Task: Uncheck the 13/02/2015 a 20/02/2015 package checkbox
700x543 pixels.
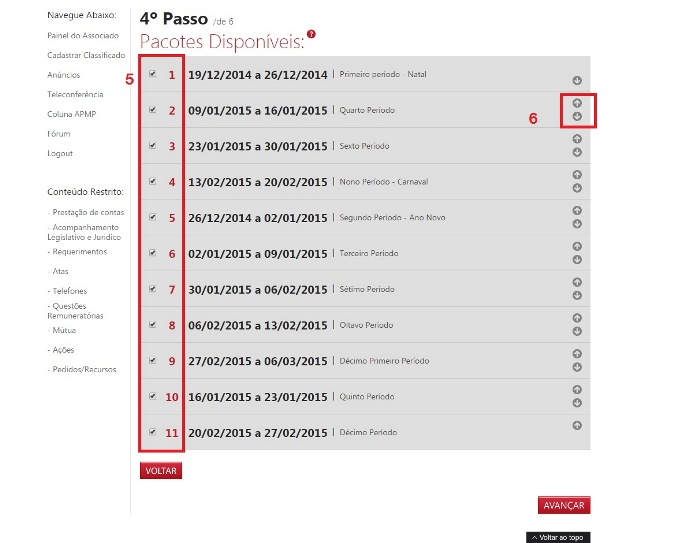Action: click(153, 181)
